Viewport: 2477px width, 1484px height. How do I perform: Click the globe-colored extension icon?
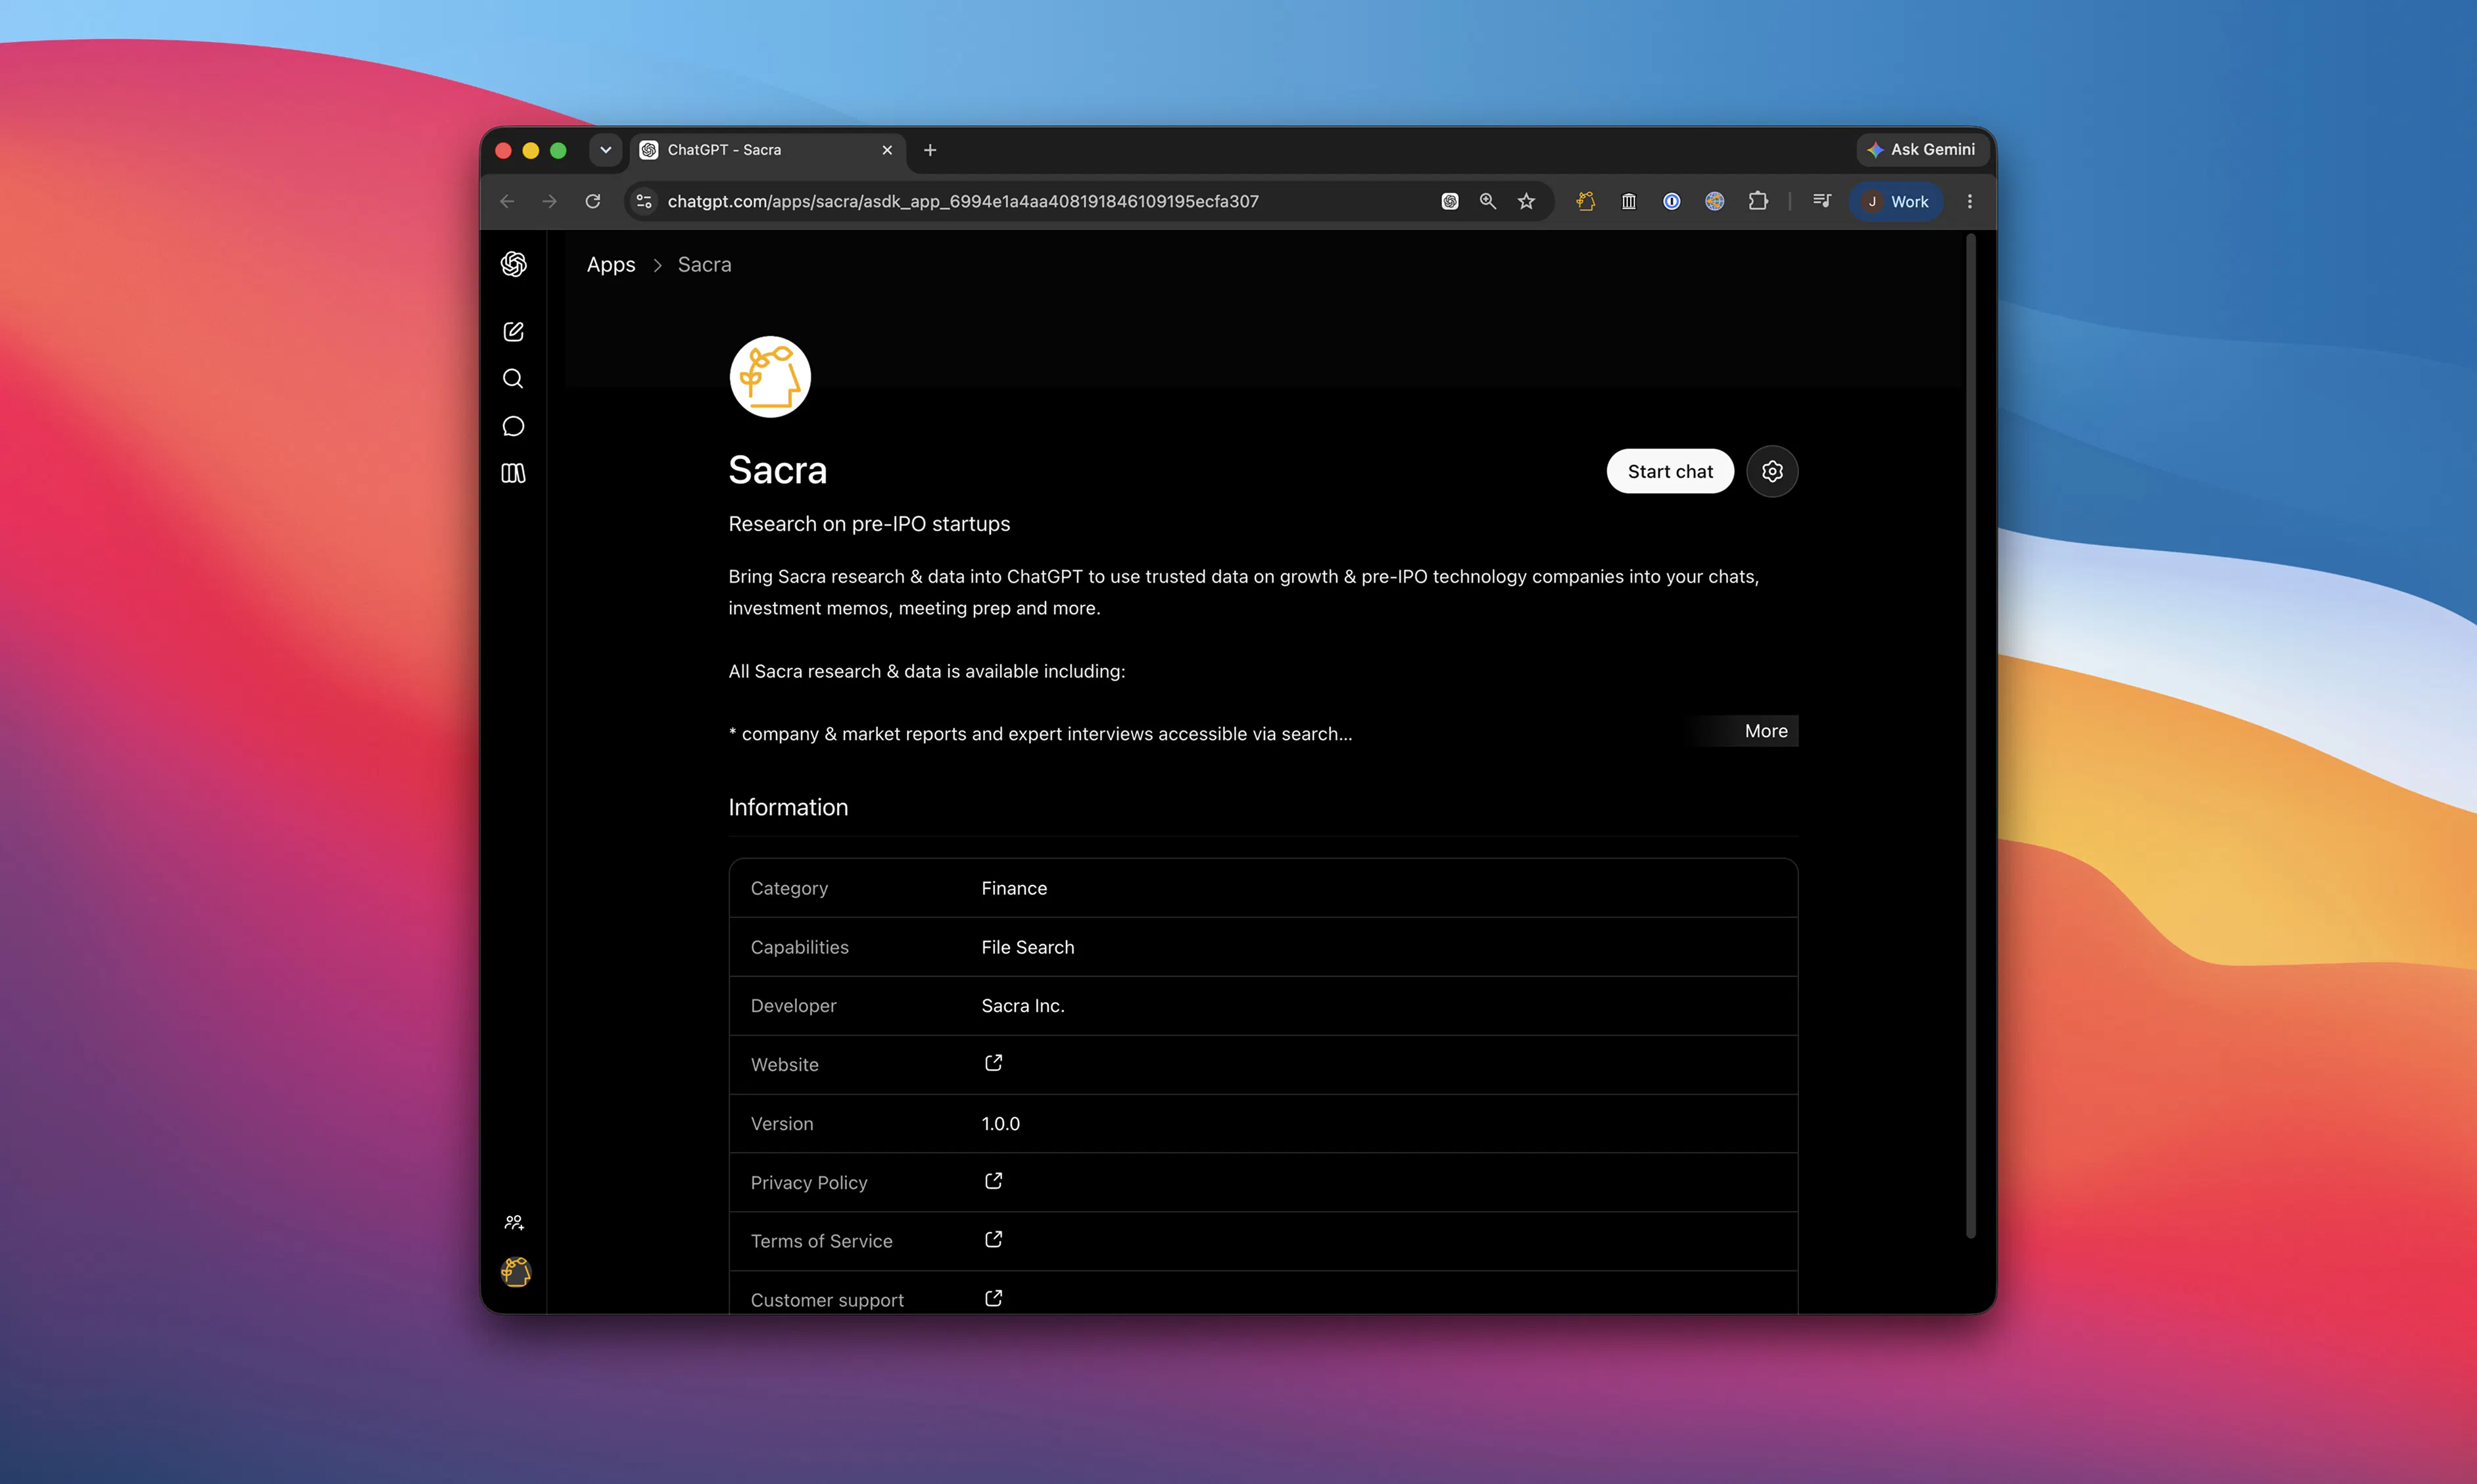click(x=1715, y=201)
